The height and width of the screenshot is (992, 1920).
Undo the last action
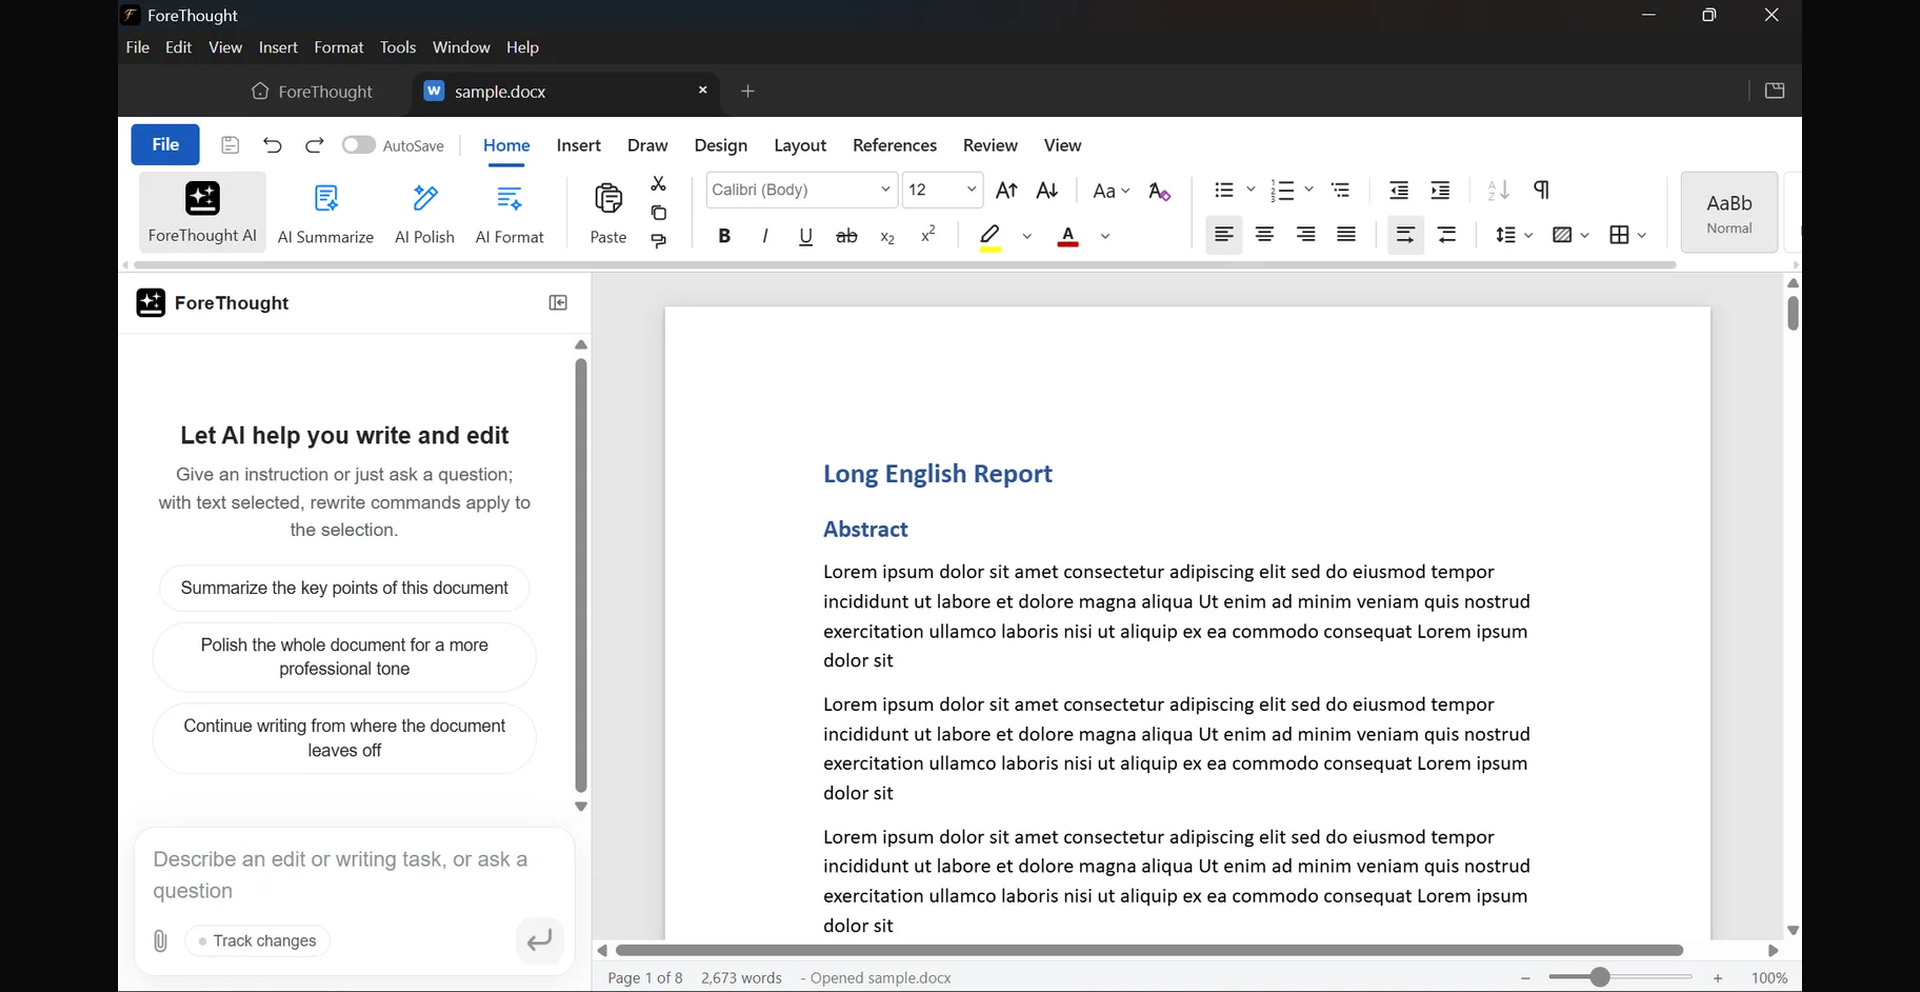(x=272, y=145)
